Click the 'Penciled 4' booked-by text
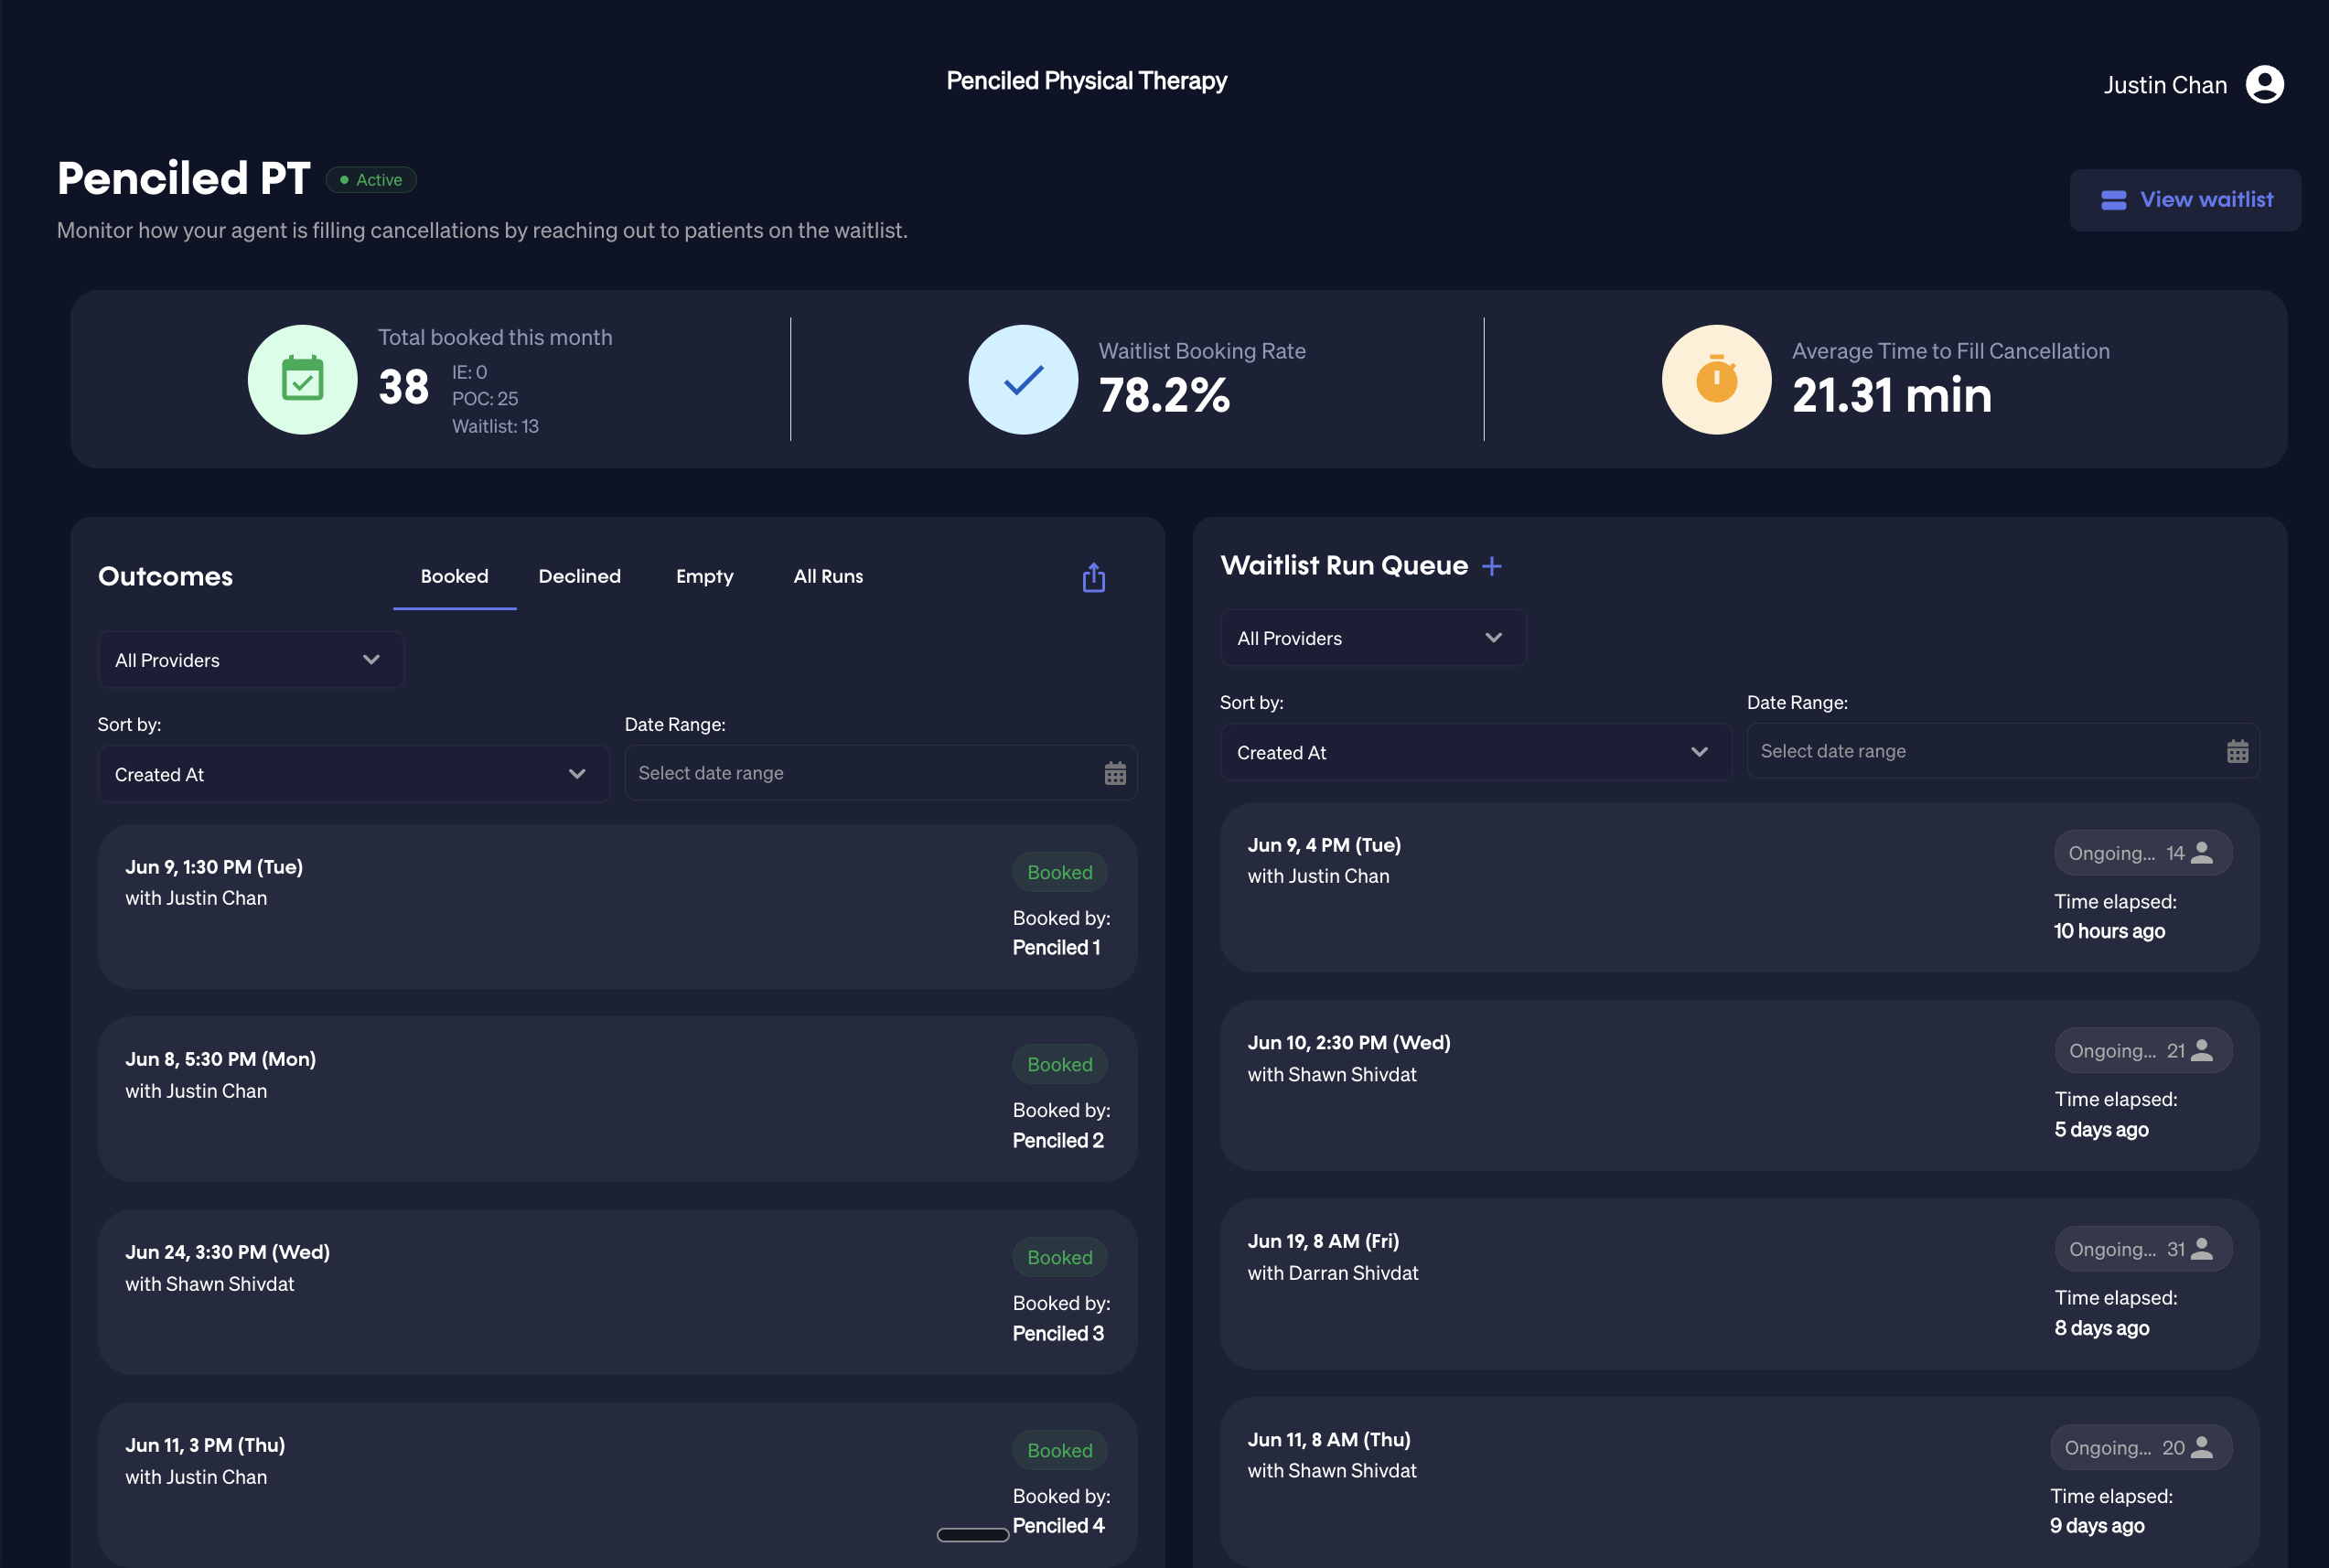 [1058, 1526]
